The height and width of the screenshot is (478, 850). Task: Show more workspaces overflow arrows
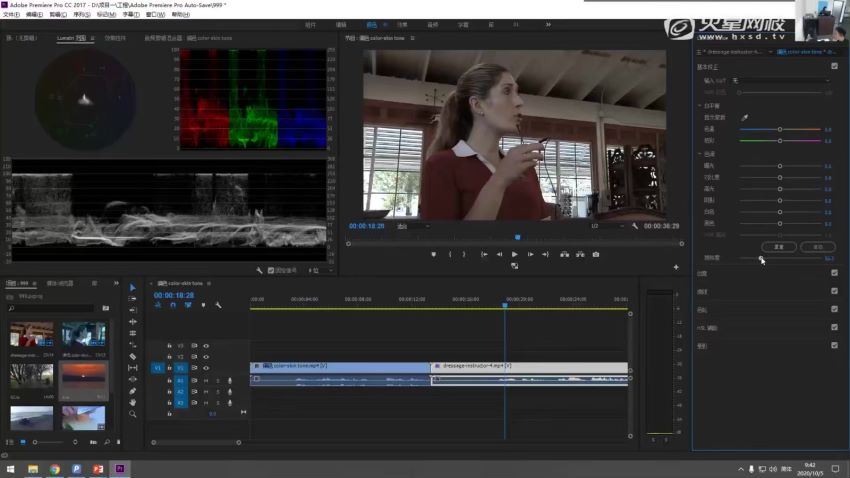(548, 24)
